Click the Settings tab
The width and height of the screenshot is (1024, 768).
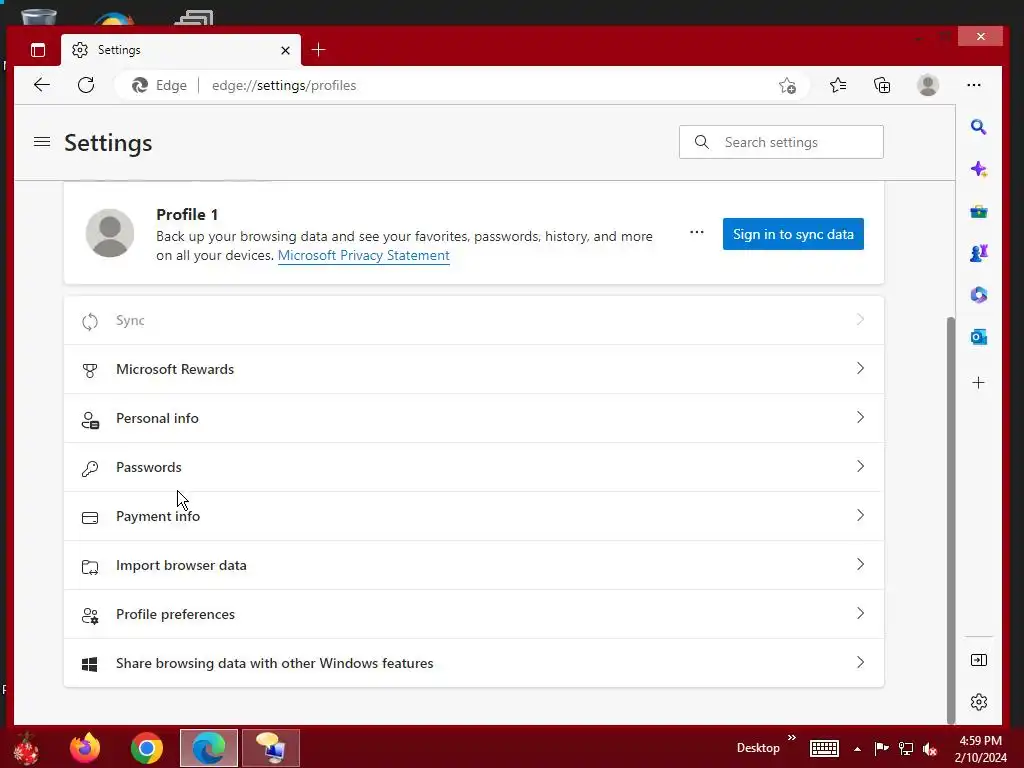tap(181, 50)
